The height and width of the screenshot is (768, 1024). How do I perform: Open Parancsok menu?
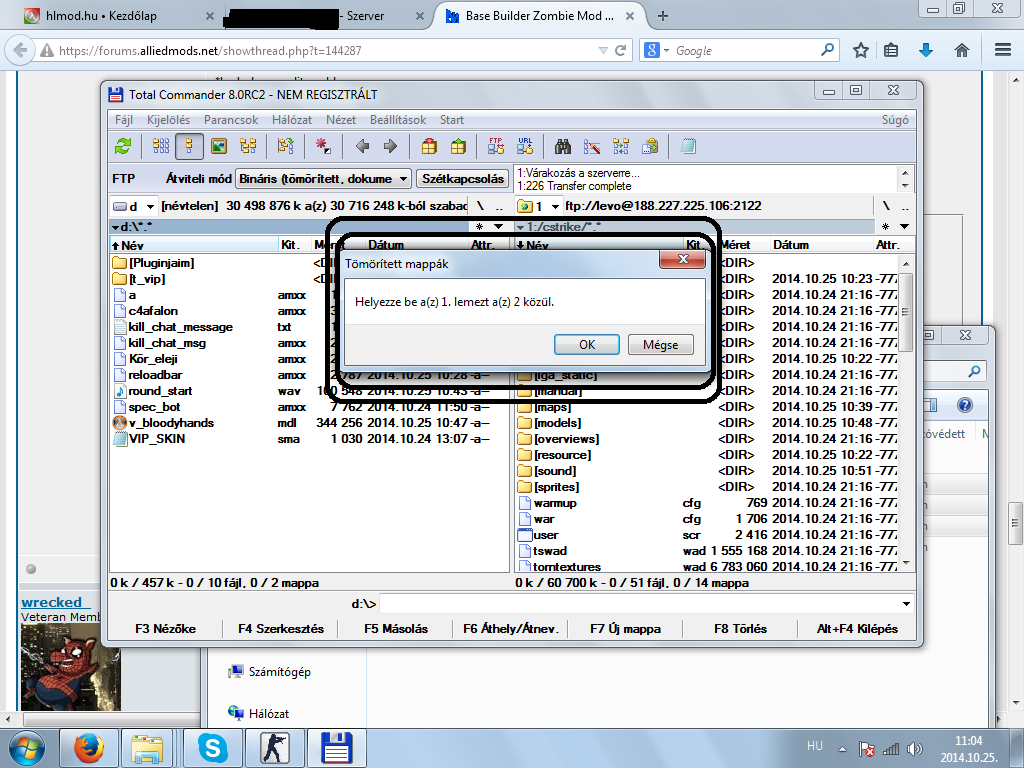[231, 120]
